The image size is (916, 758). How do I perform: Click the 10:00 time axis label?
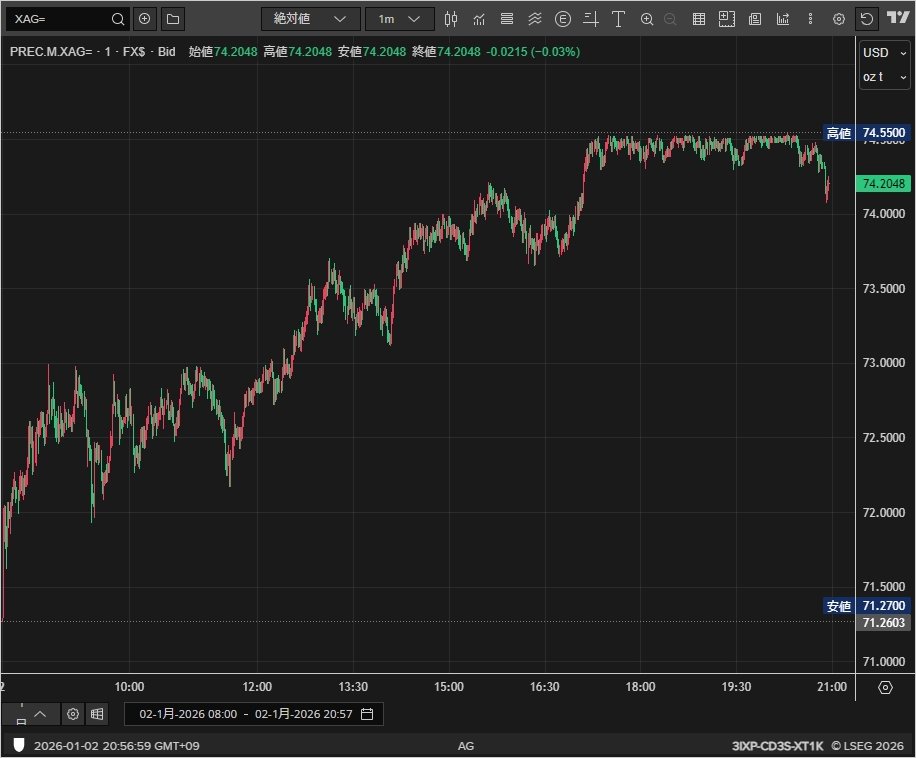[x=129, y=687]
